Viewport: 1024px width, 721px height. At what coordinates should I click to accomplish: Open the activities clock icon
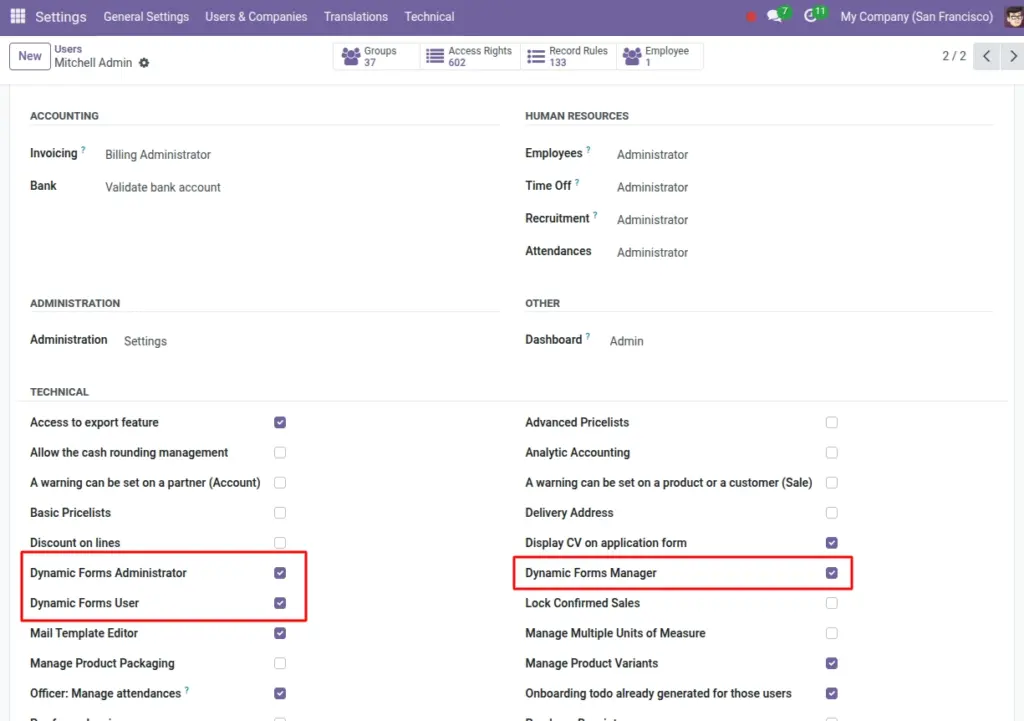(812, 16)
